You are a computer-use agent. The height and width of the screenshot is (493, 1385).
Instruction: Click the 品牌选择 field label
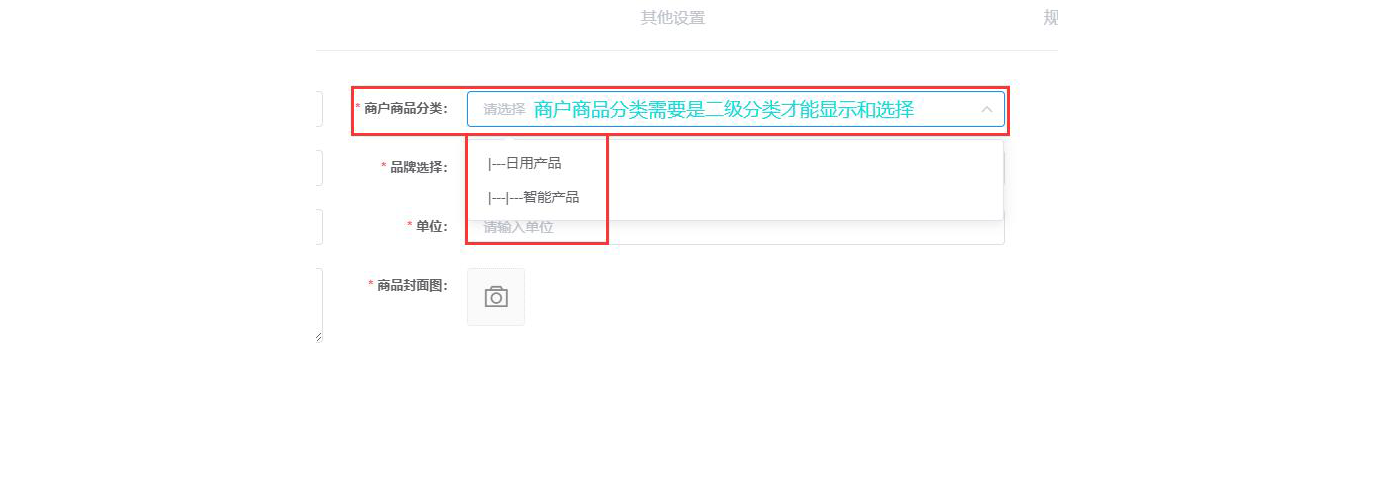pos(418,167)
